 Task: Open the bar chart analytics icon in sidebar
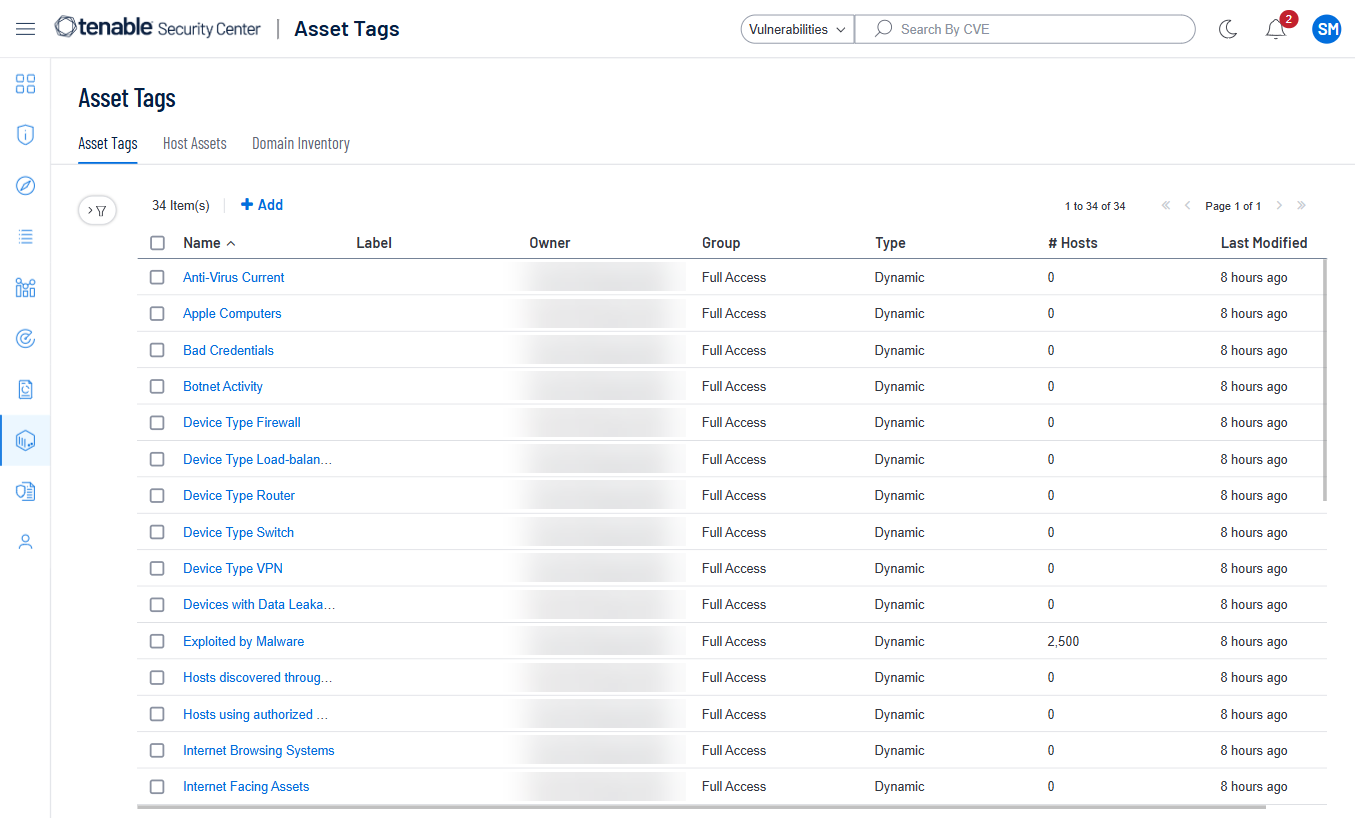click(25, 288)
